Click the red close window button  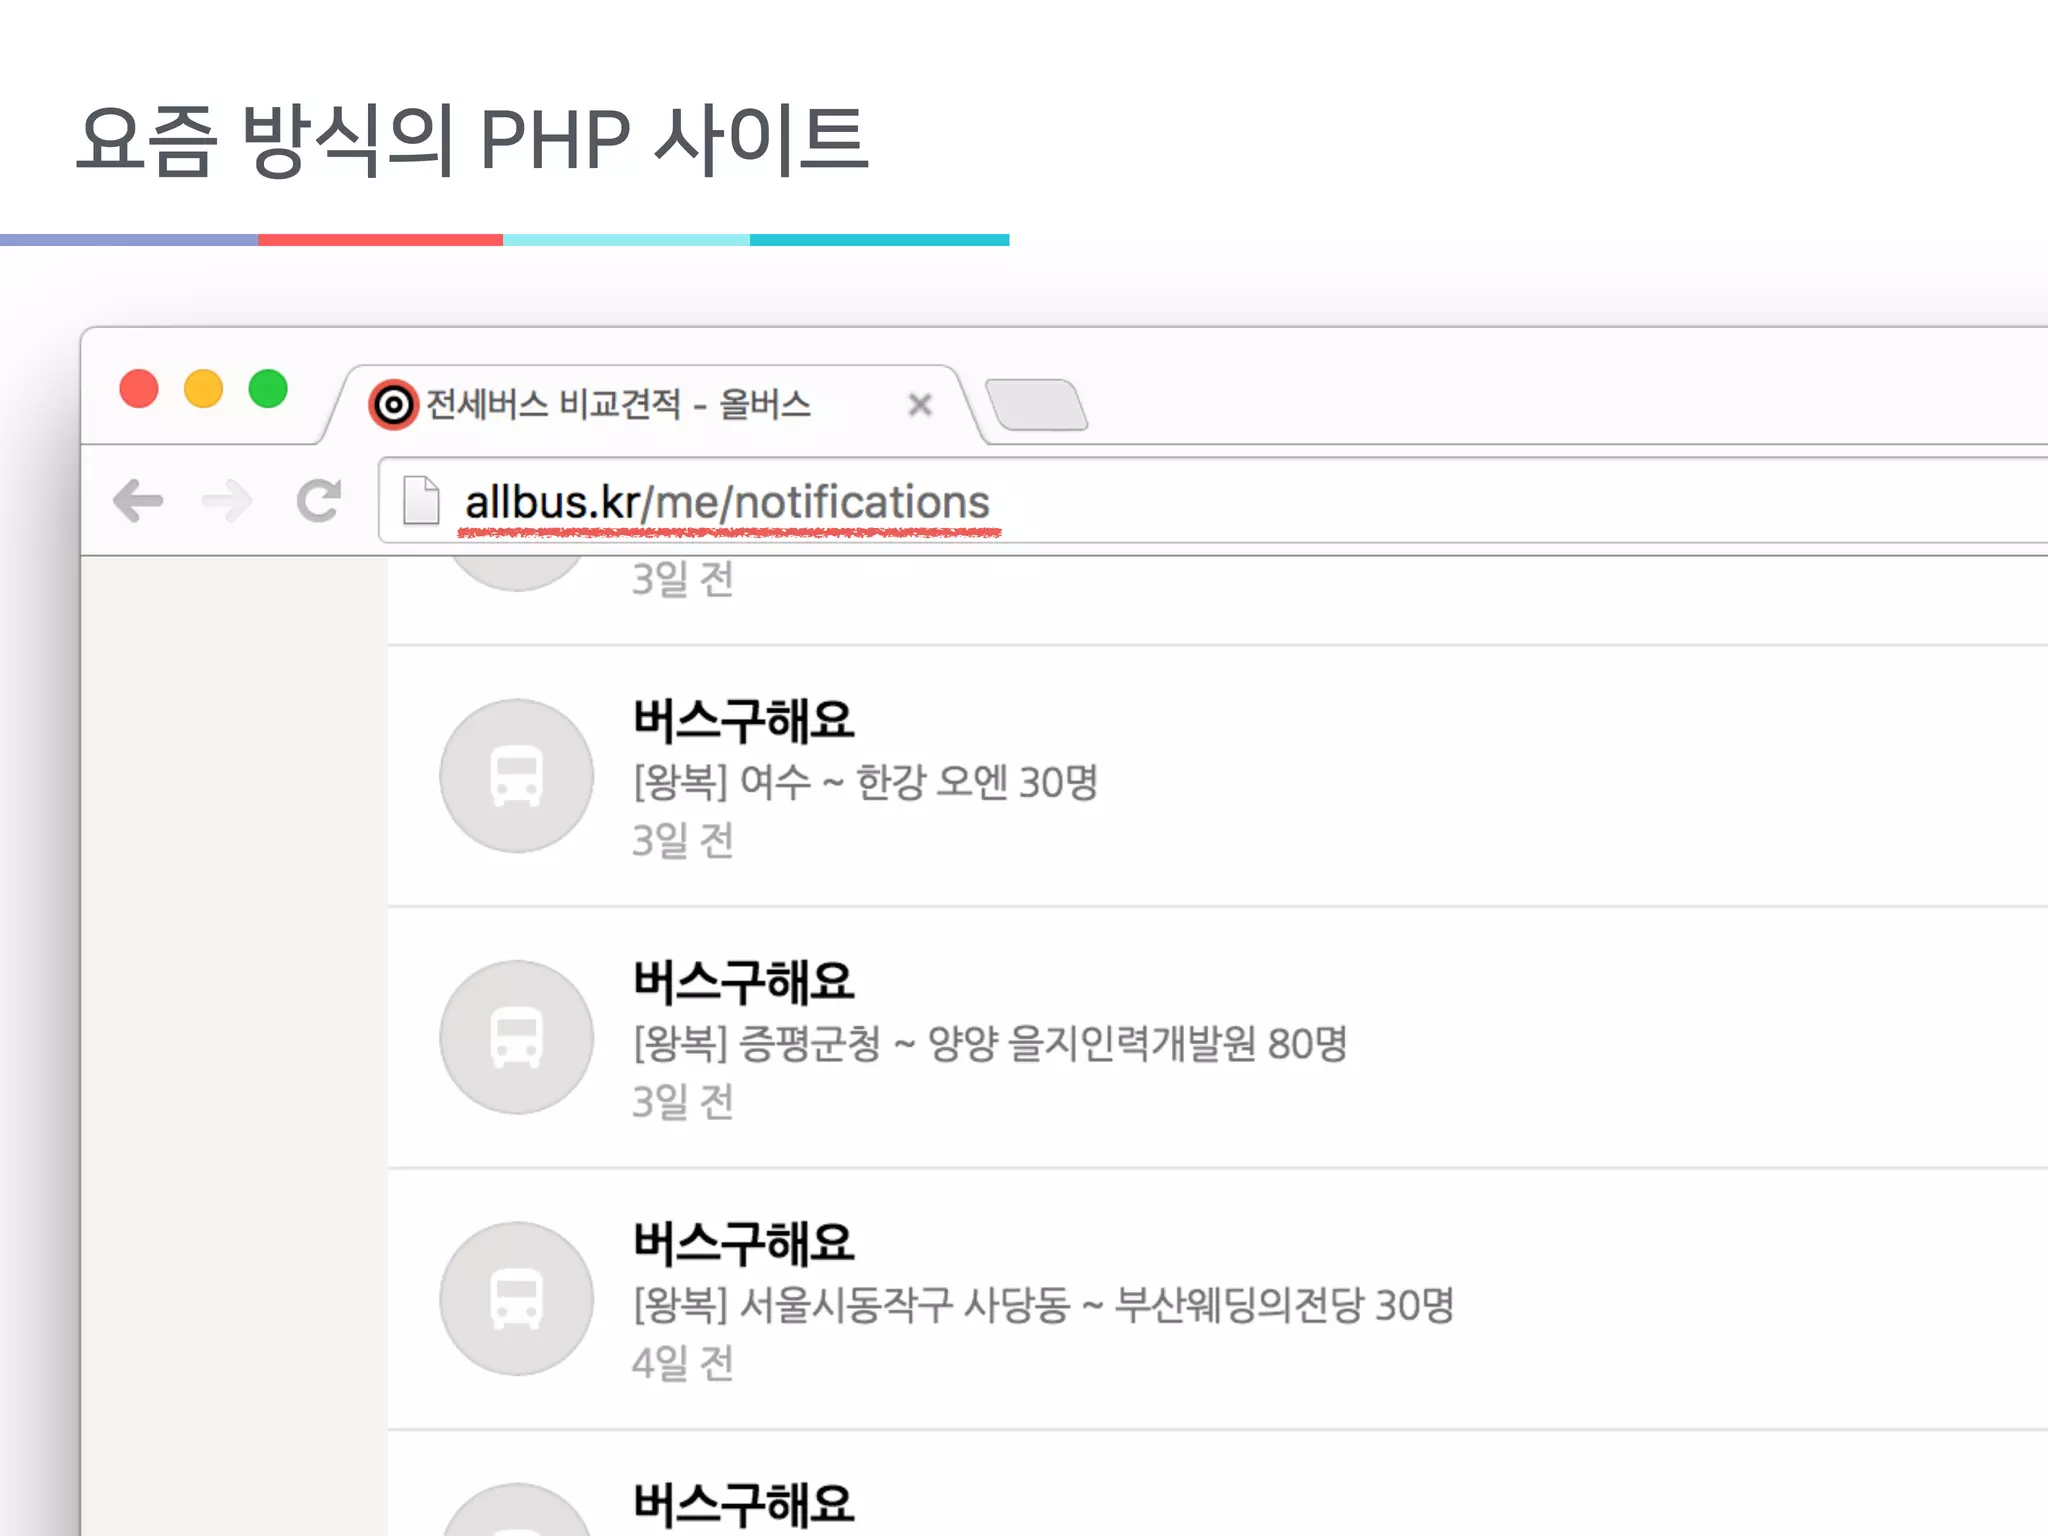tap(139, 389)
